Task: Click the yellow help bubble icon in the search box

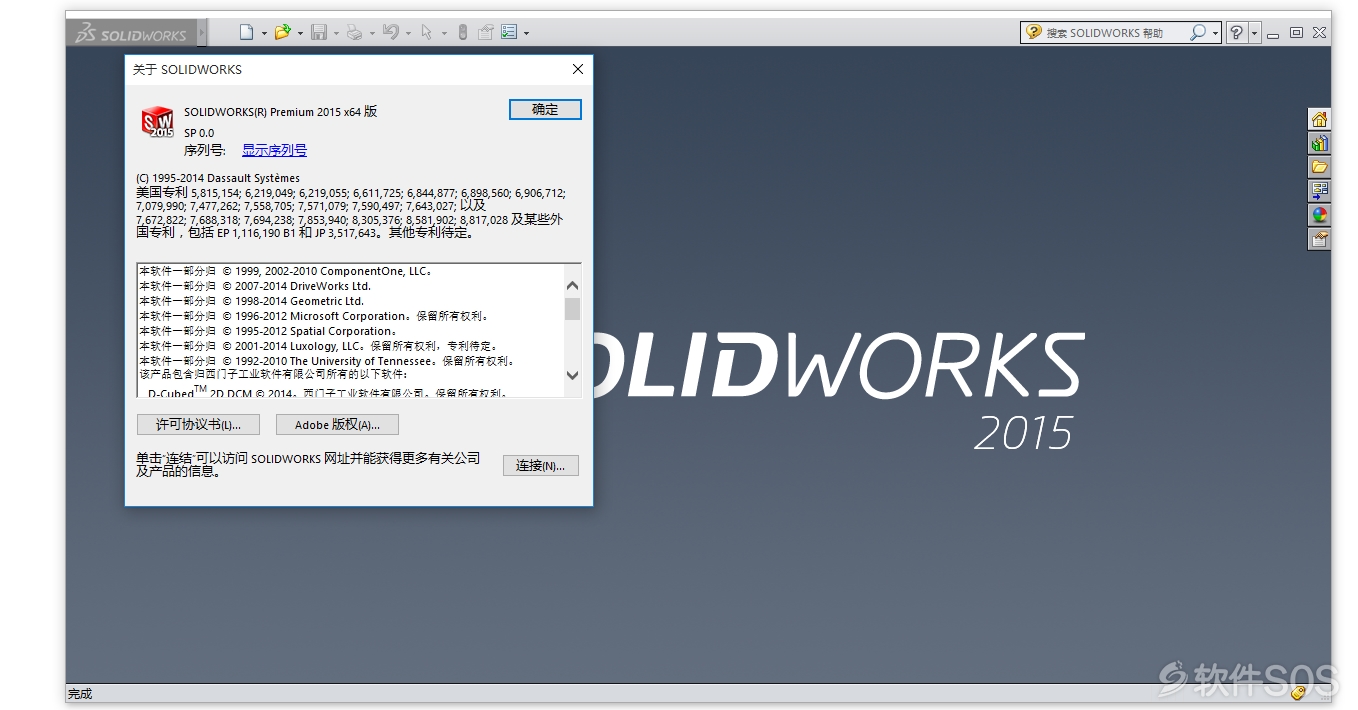Action: (1034, 33)
